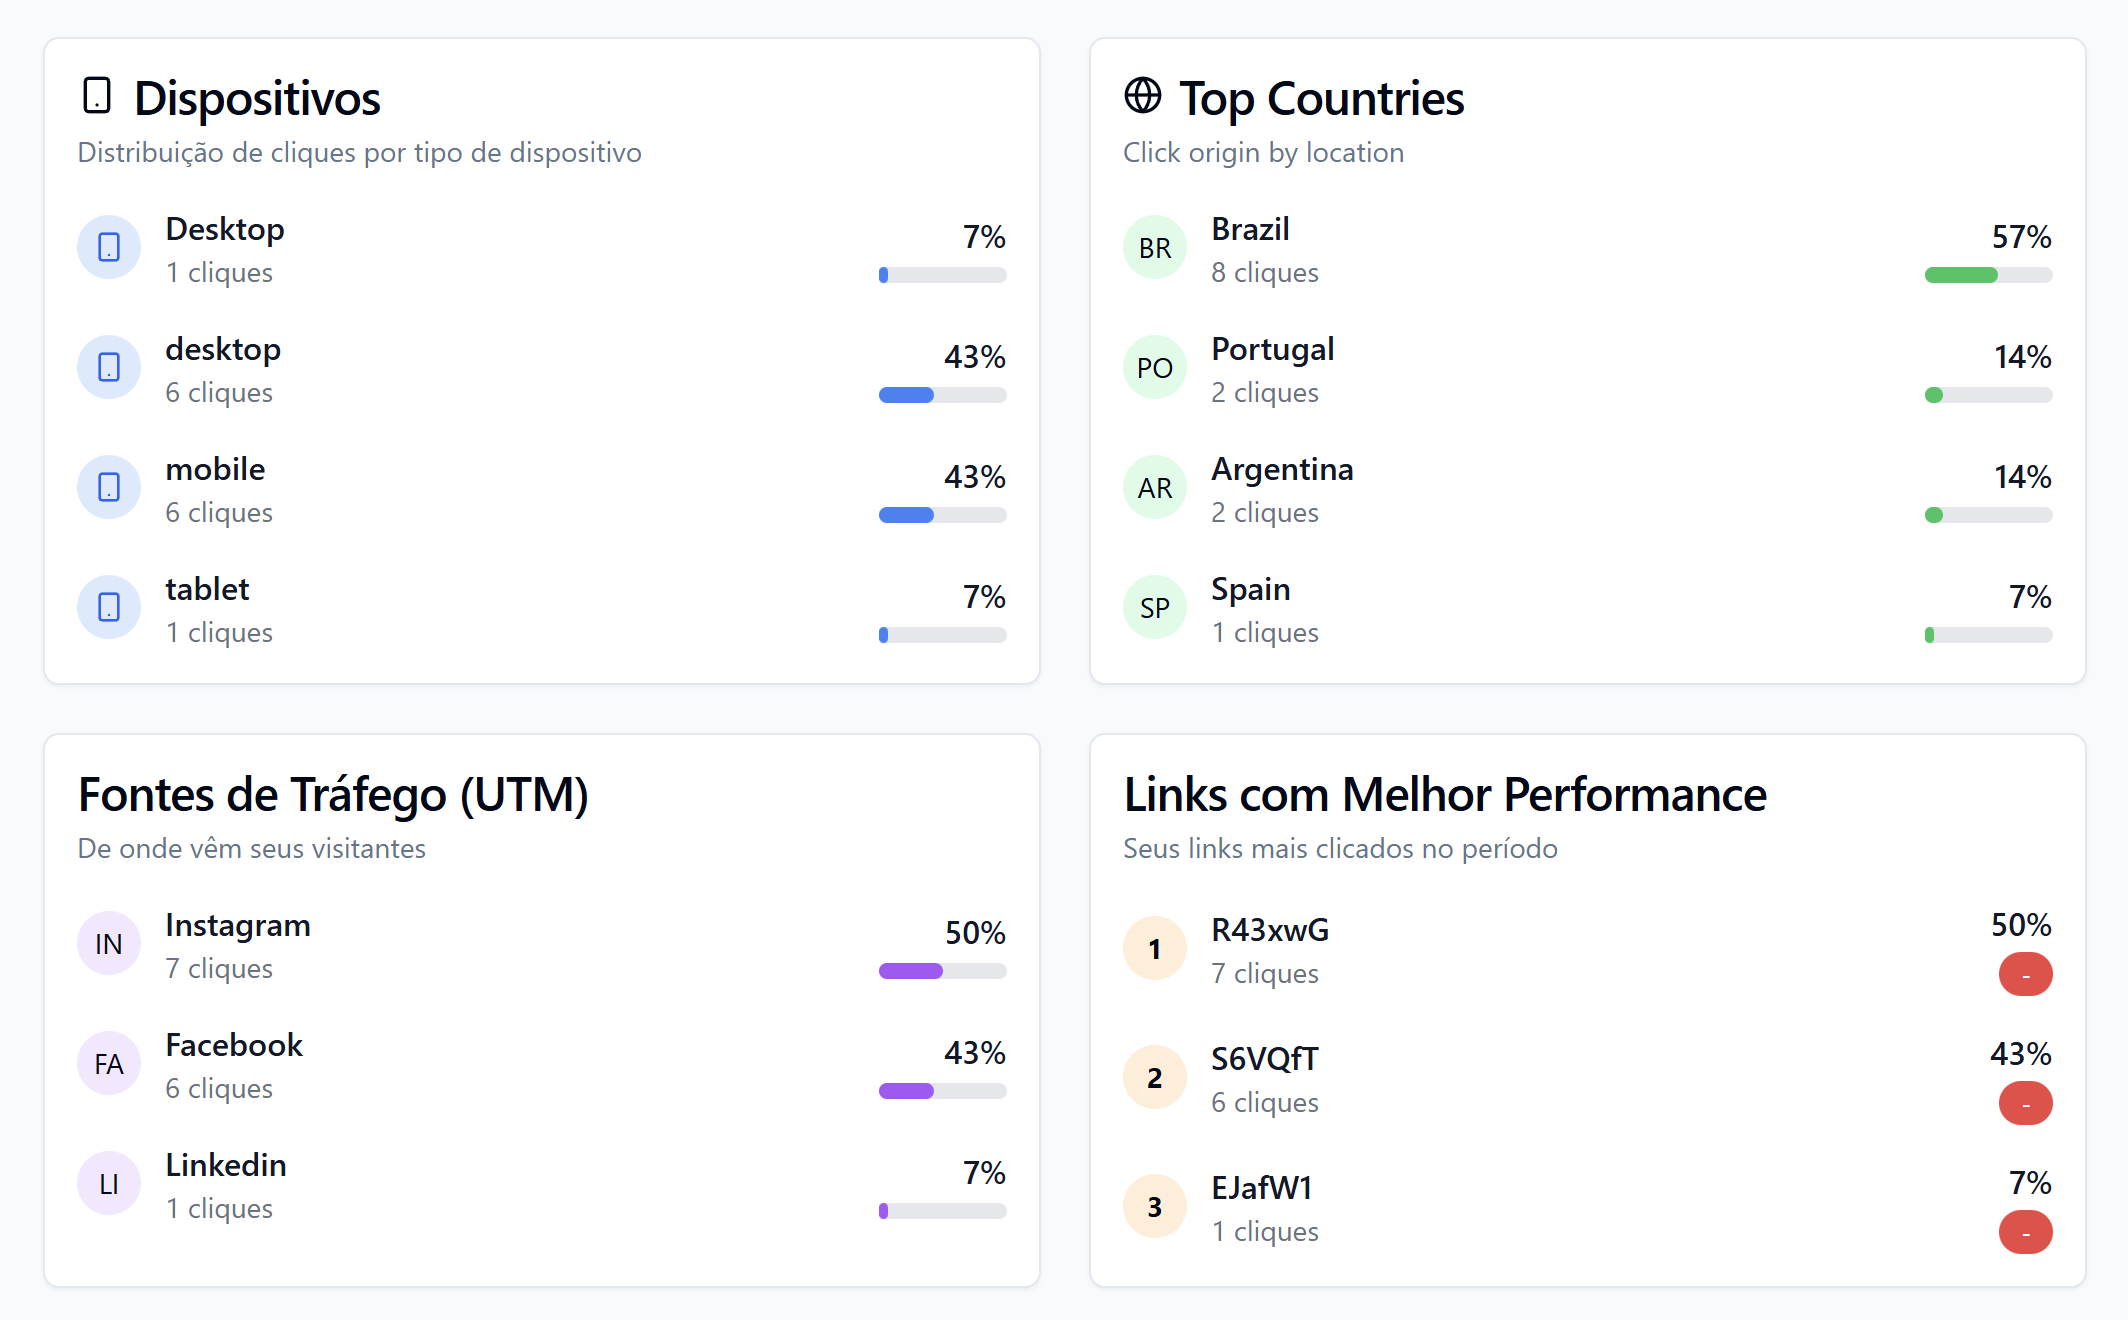Screen dimensions: 2128x1320
Task: Click the mobile row device icon
Action: tap(109, 487)
